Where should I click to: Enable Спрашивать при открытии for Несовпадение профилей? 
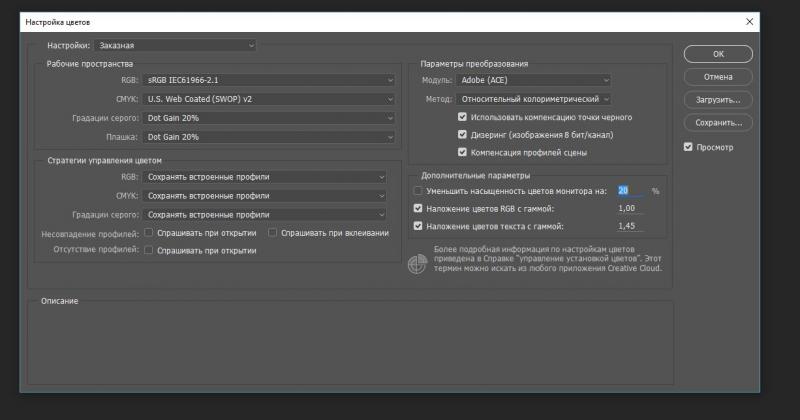click(148, 233)
